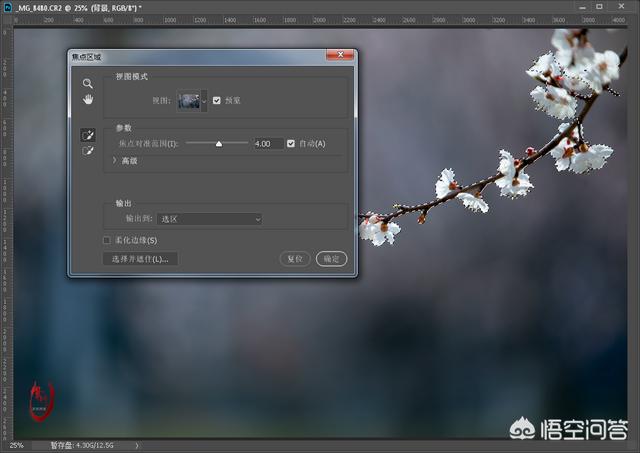This screenshot has height=453, width=640.
Task: Expand the 高级 advanced section
Action: coord(115,160)
